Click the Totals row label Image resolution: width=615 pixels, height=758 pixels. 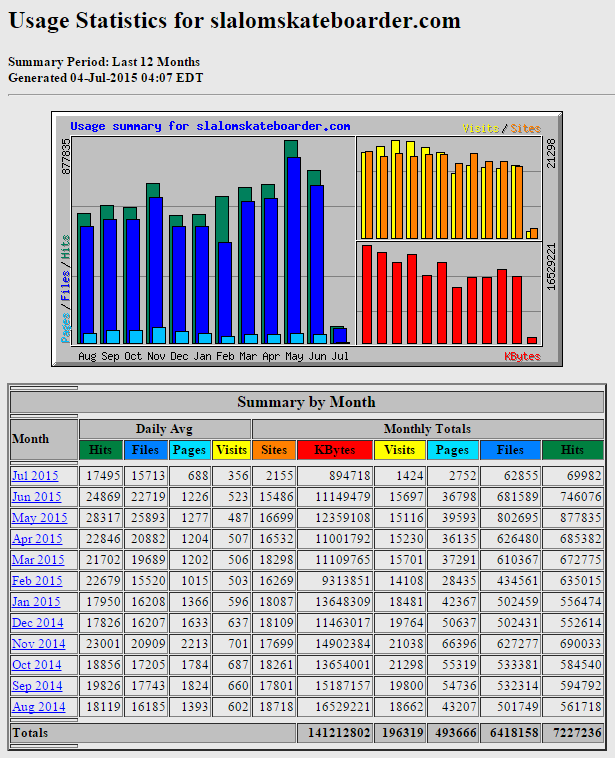(x=30, y=733)
